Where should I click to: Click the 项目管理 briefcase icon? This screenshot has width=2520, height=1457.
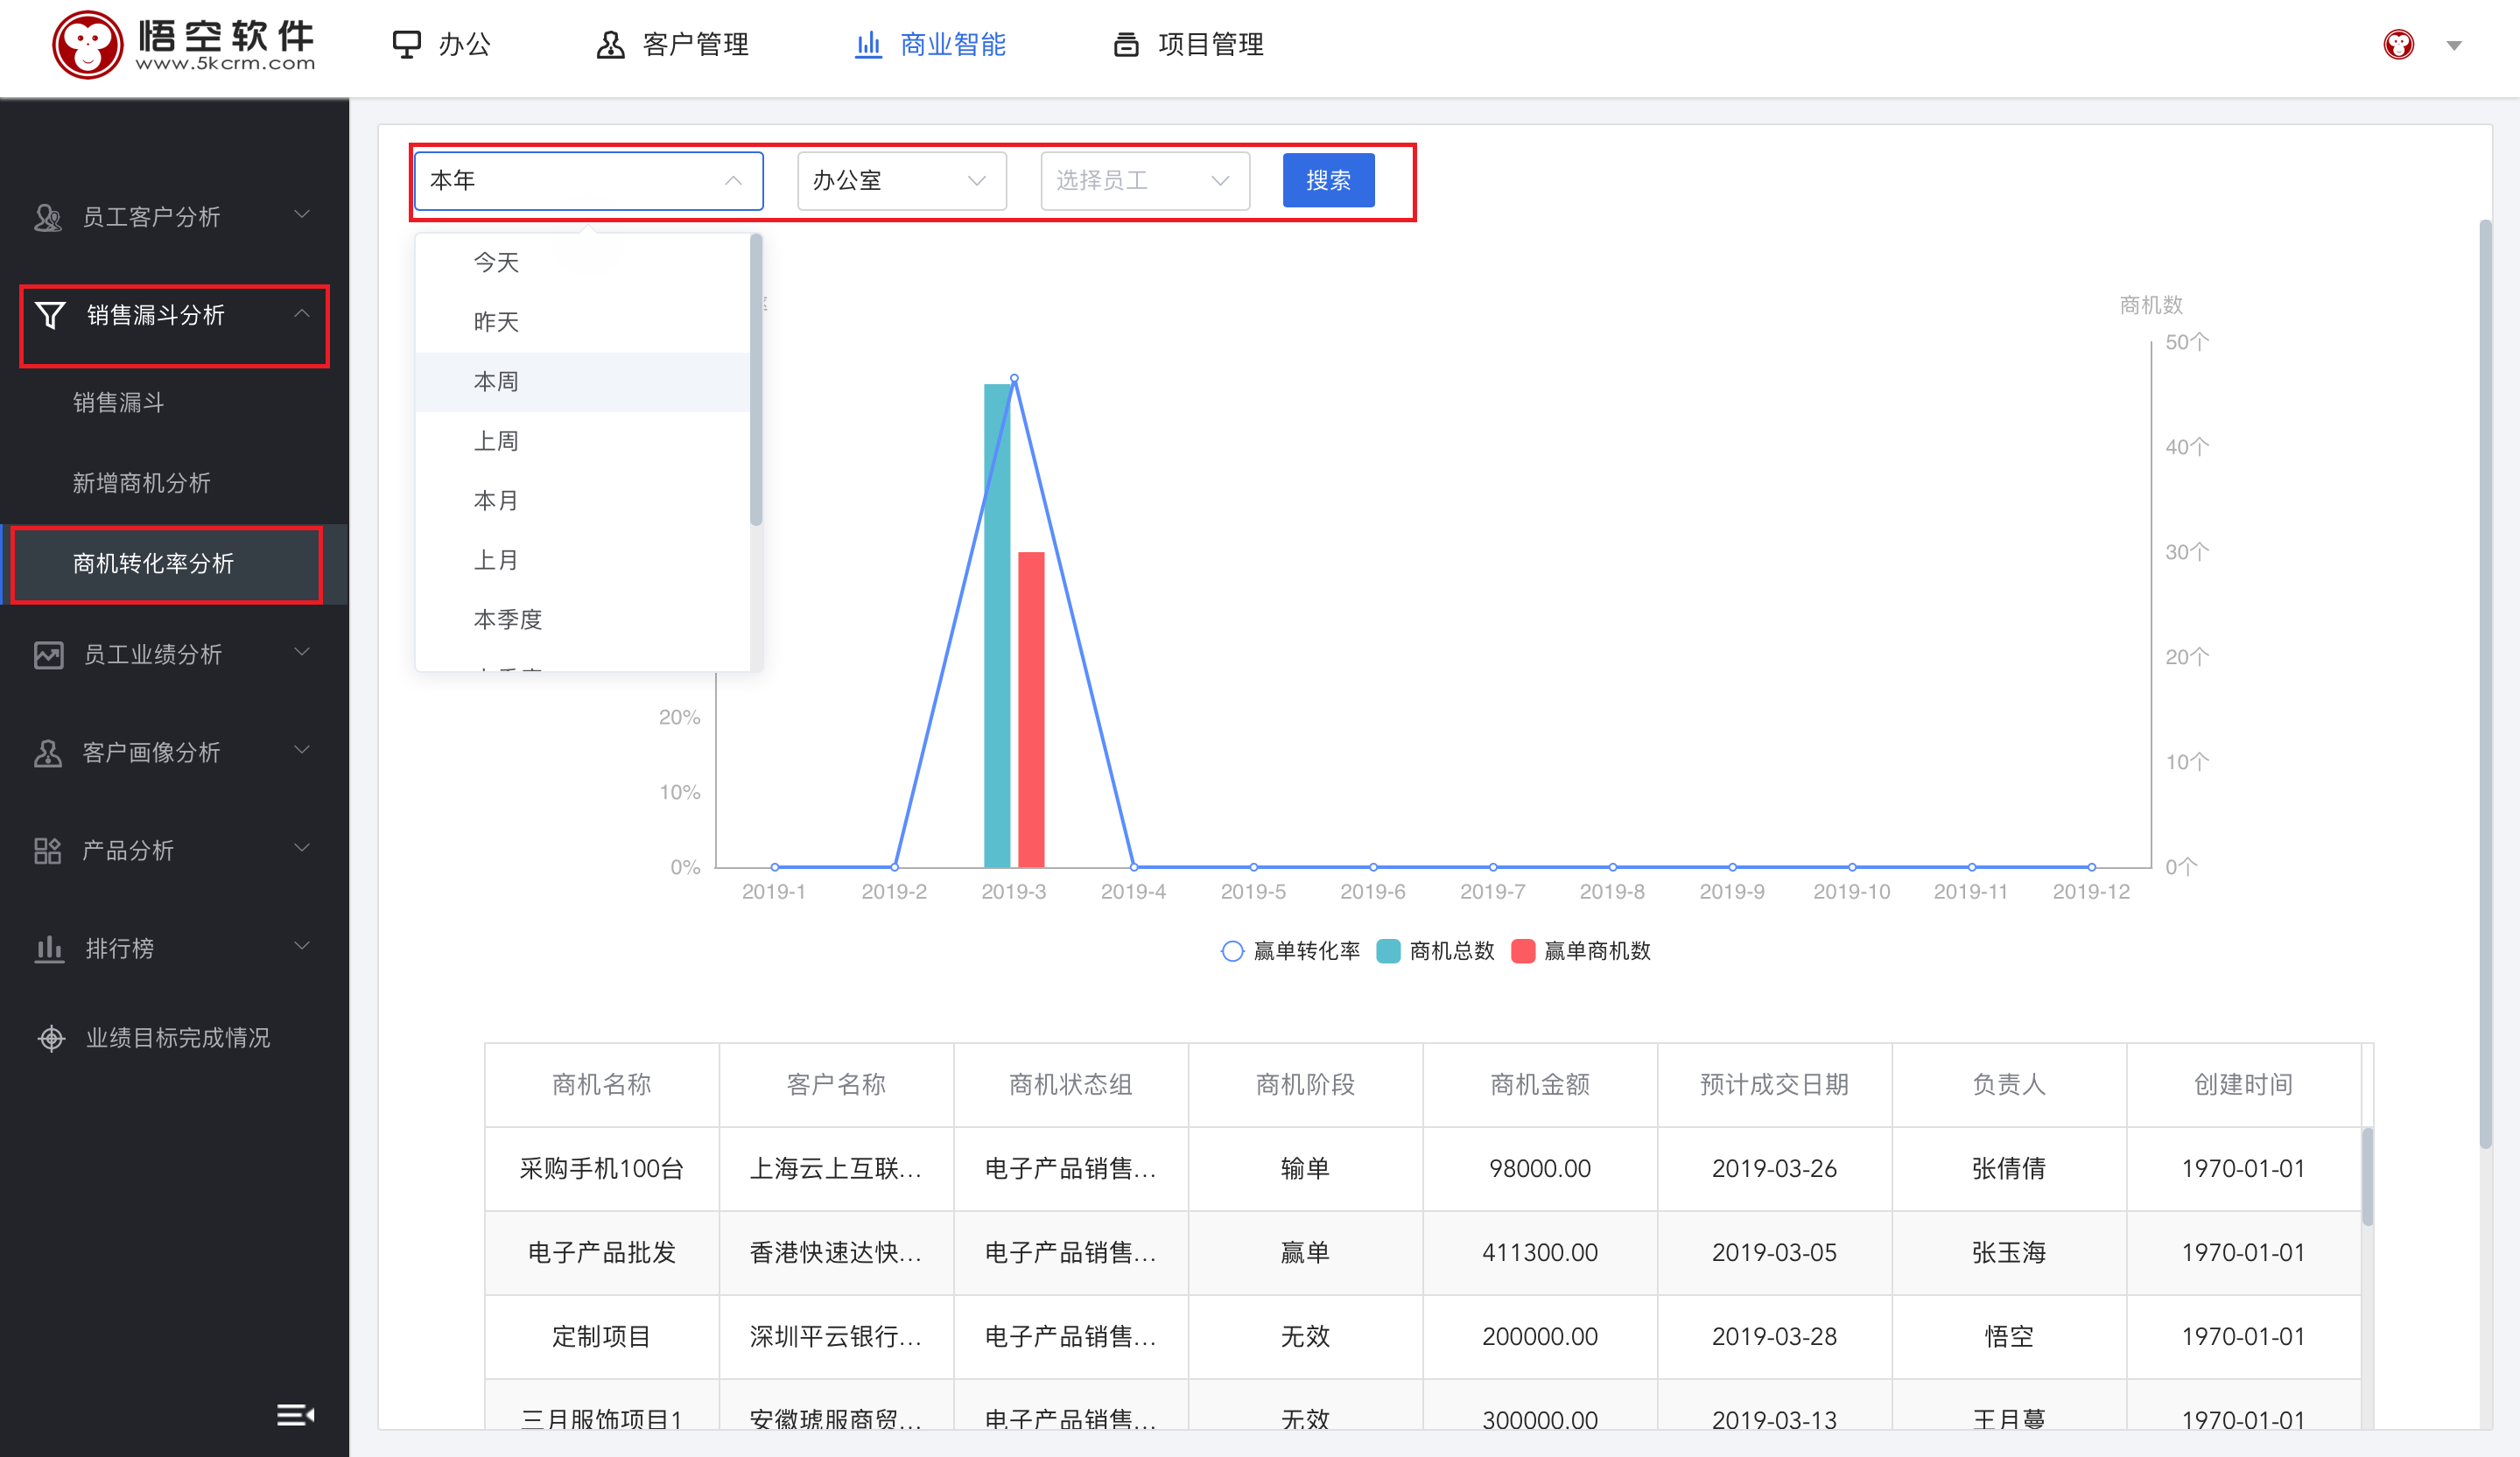coord(1126,45)
